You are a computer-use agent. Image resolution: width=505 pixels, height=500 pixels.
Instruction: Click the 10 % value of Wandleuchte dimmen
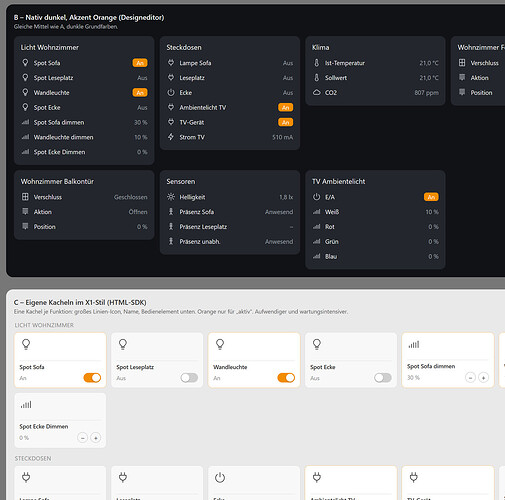tap(141, 137)
